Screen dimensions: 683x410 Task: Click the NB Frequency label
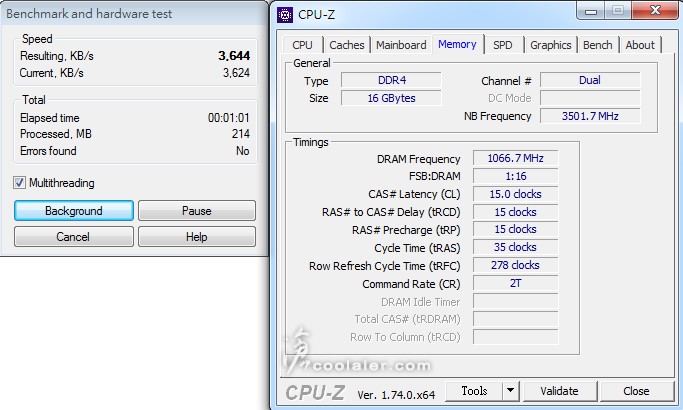point(497,116)
